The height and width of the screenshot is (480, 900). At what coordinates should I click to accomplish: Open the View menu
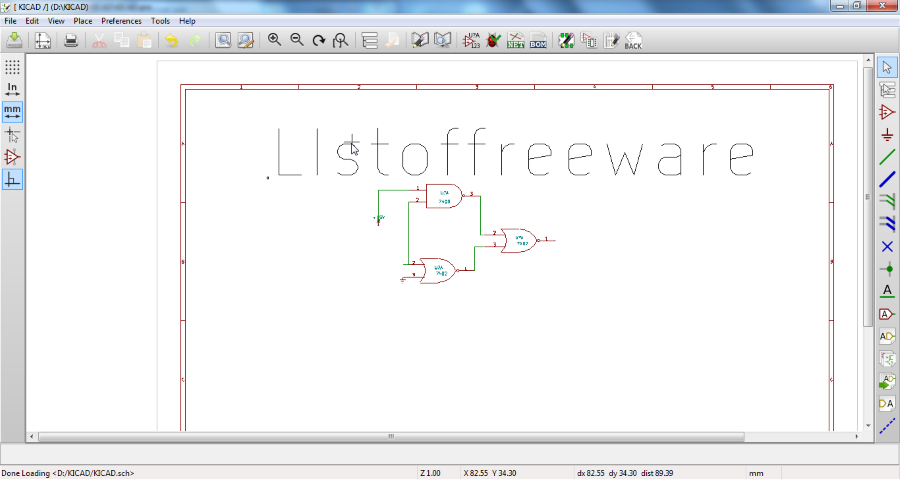(56, 21)
